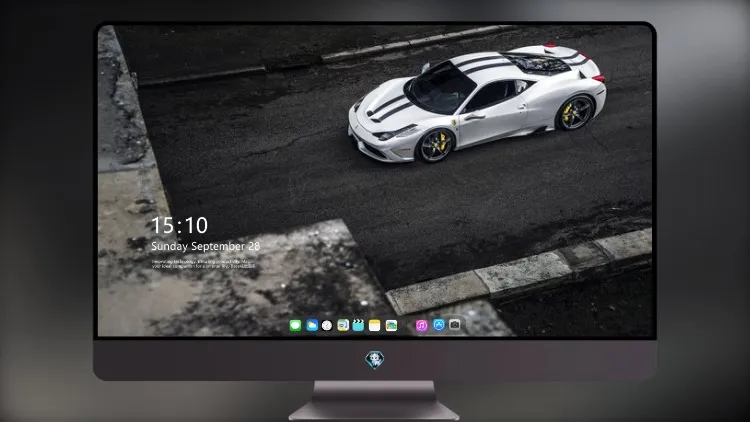
Task: Open the clapperboard Videos app in dock
Action: 358,325
